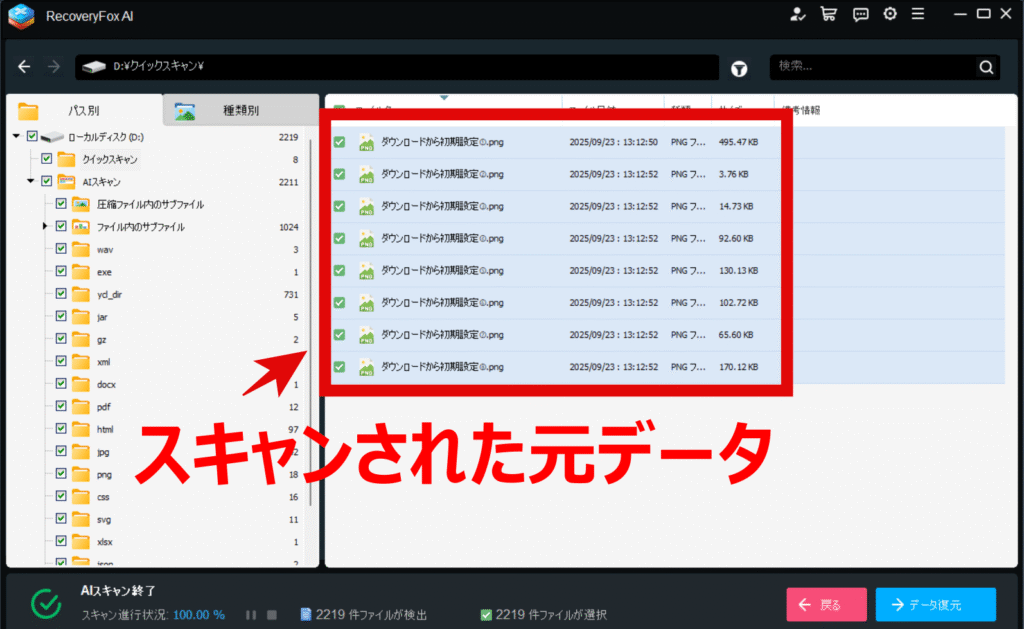Collapse the ローカルディスク (D:) tree node
Screen dimensions: 1024x629
coord(17,136)
